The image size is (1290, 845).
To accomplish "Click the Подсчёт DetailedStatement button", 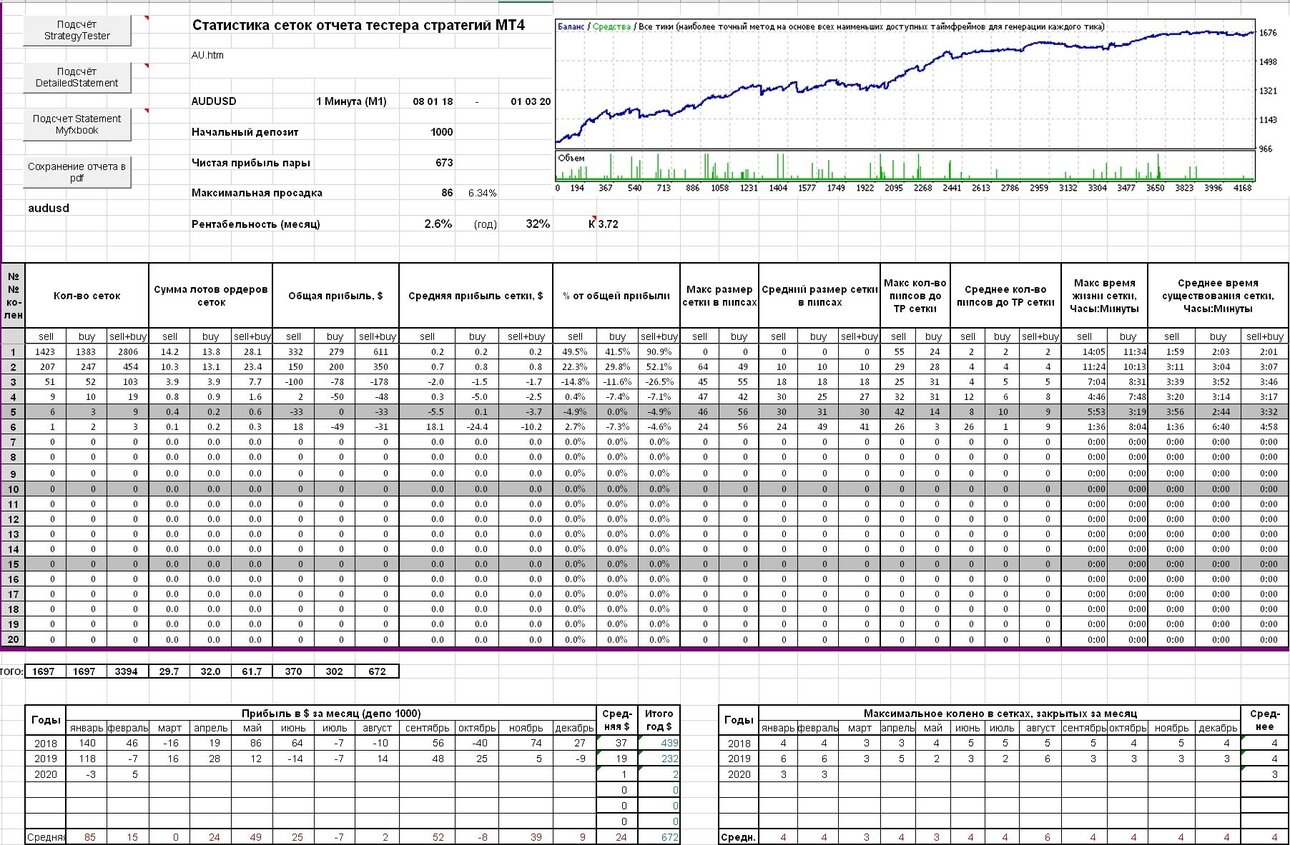I will click(78, 78).
